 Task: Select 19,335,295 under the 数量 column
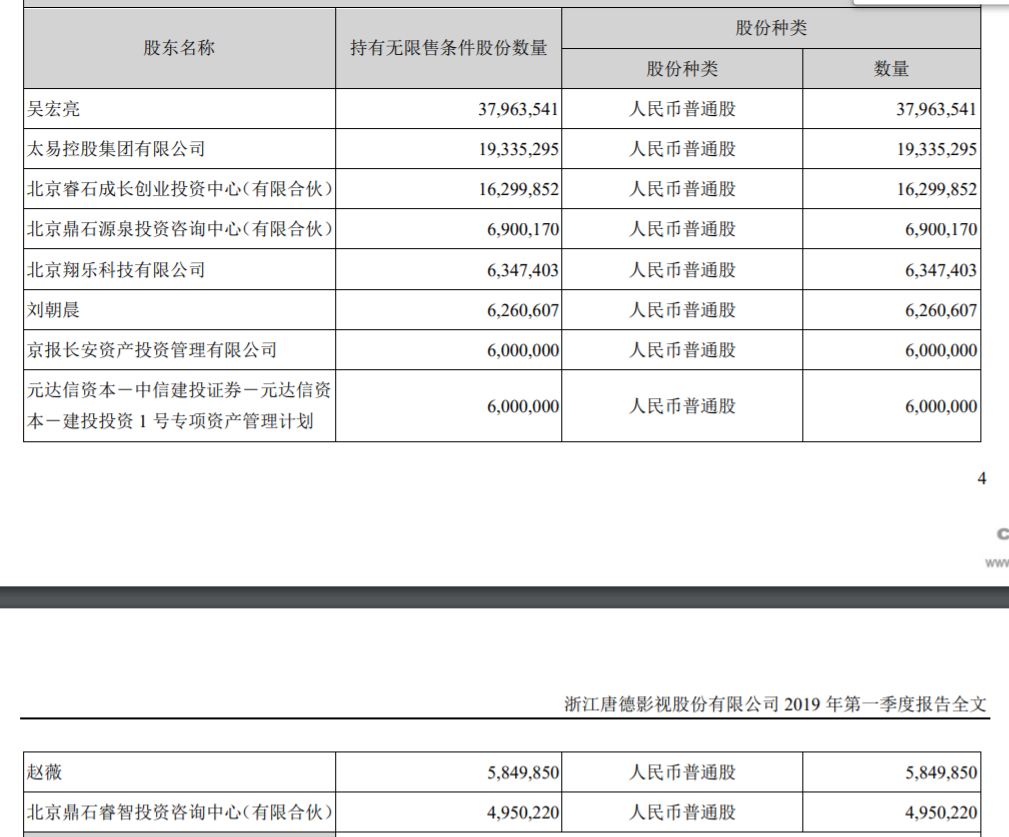(x=937, y=149)
